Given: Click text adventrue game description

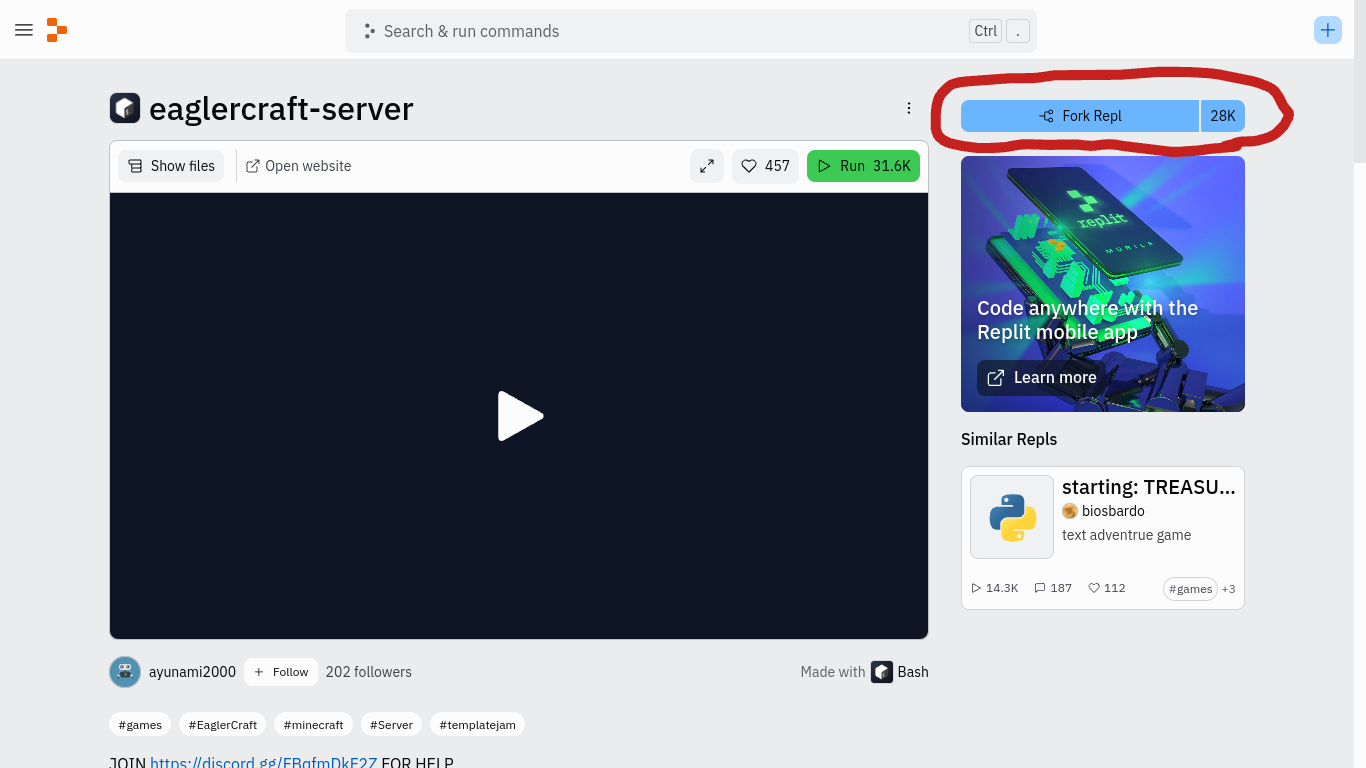Looking at the screenshot, I should (x=1126, y=535).
